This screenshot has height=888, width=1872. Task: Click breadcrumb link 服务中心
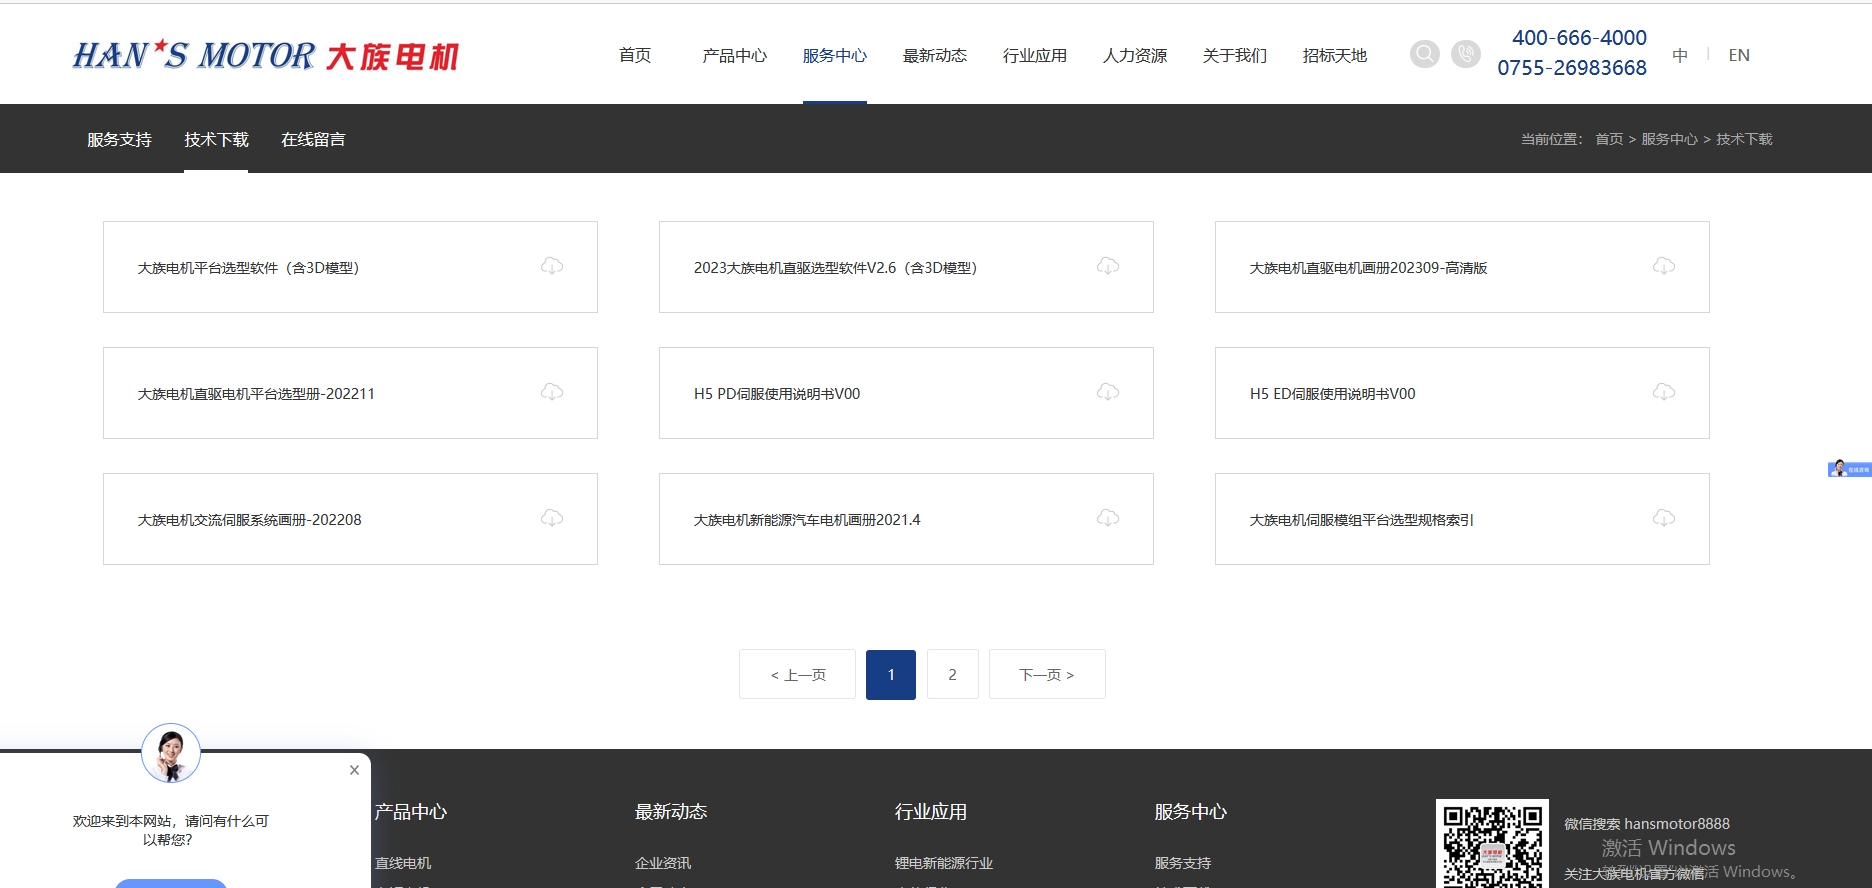[x=1669, y=139]
